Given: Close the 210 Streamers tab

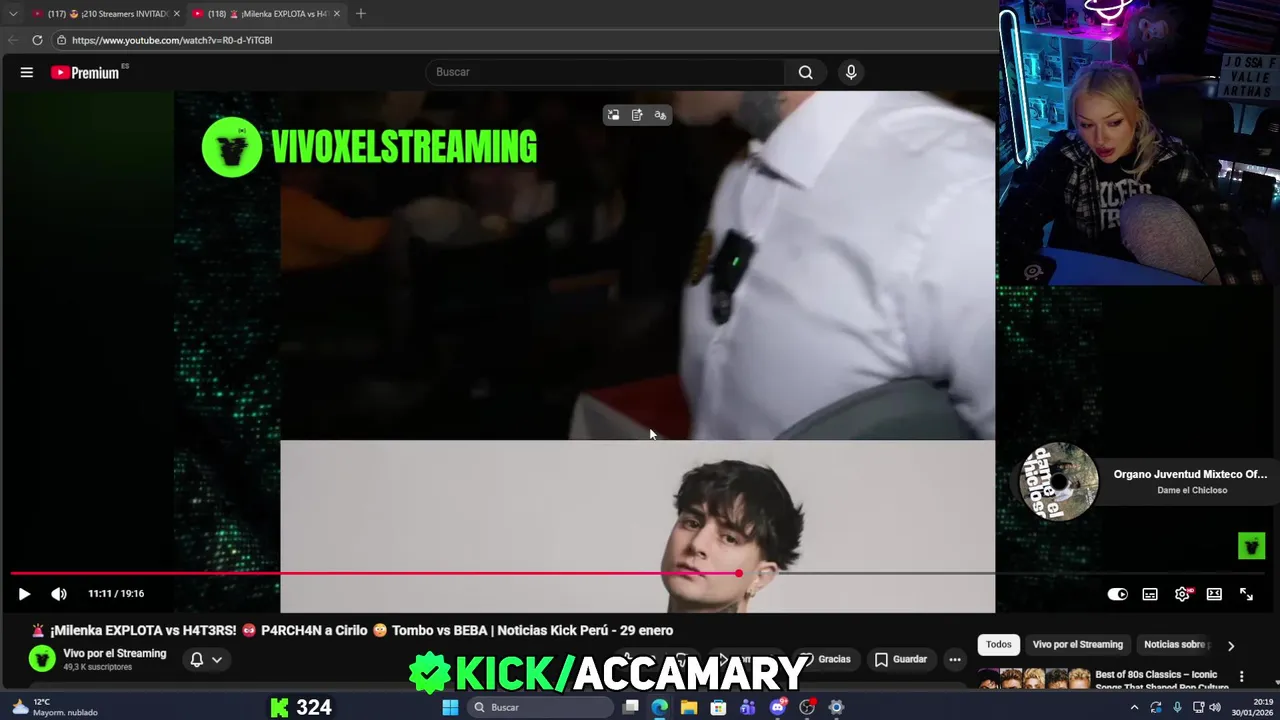Looking at the screenshot, I should [x=176, y=14].
